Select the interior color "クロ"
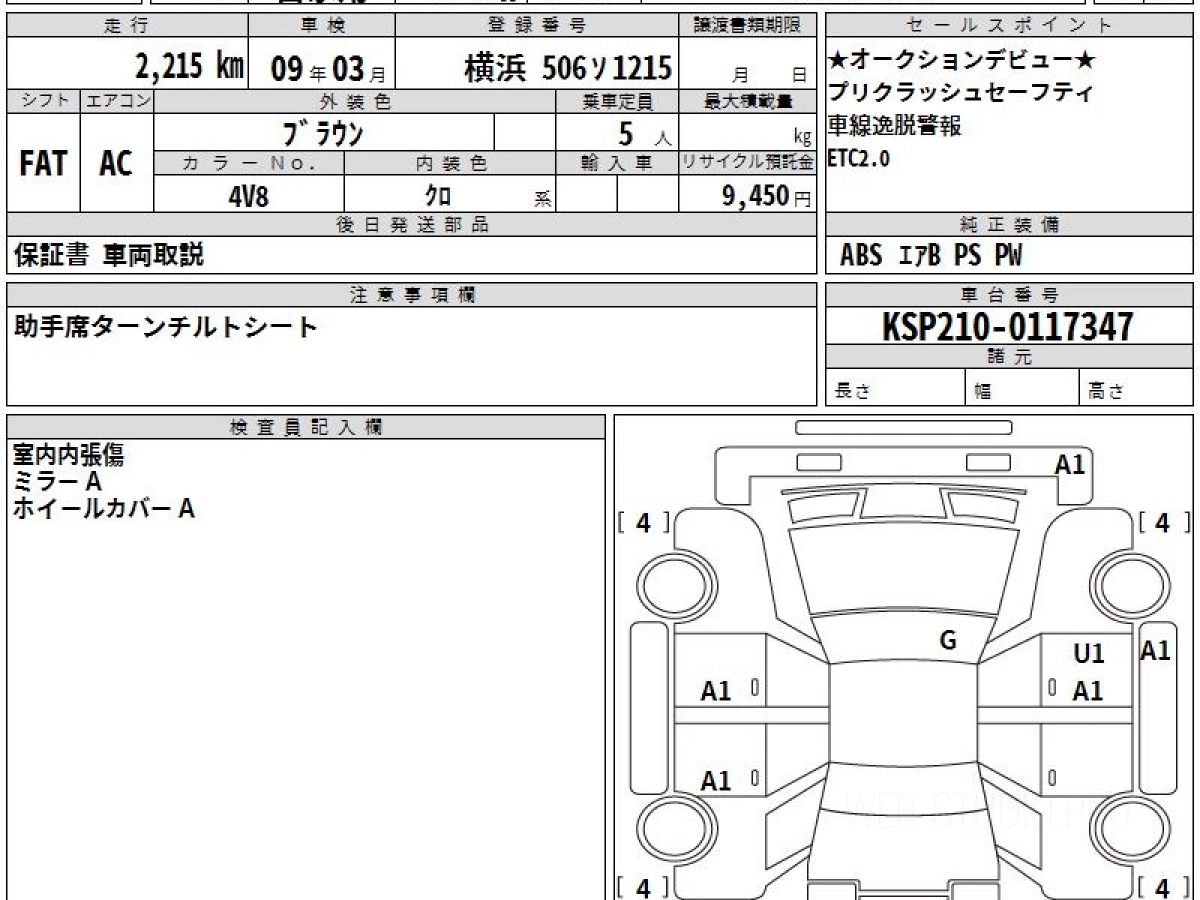Screen dimensions: 1200x900 point(438,196)
